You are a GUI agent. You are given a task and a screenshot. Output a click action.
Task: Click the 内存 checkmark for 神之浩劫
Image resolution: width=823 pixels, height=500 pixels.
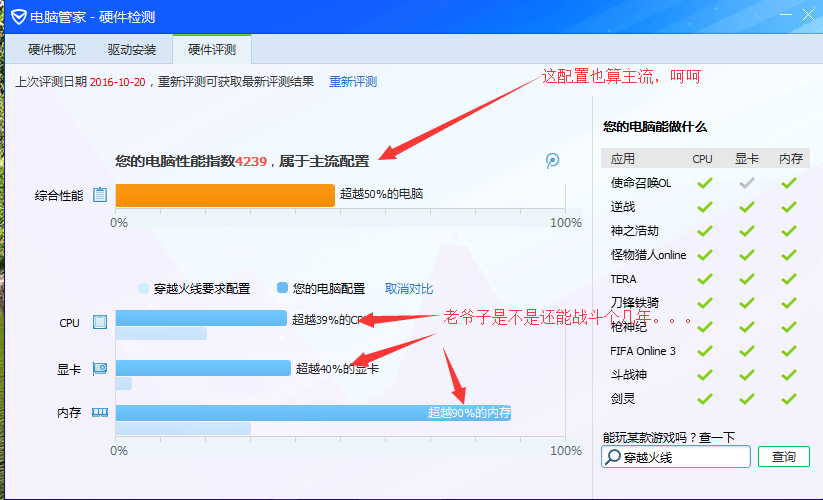[789, 231]
